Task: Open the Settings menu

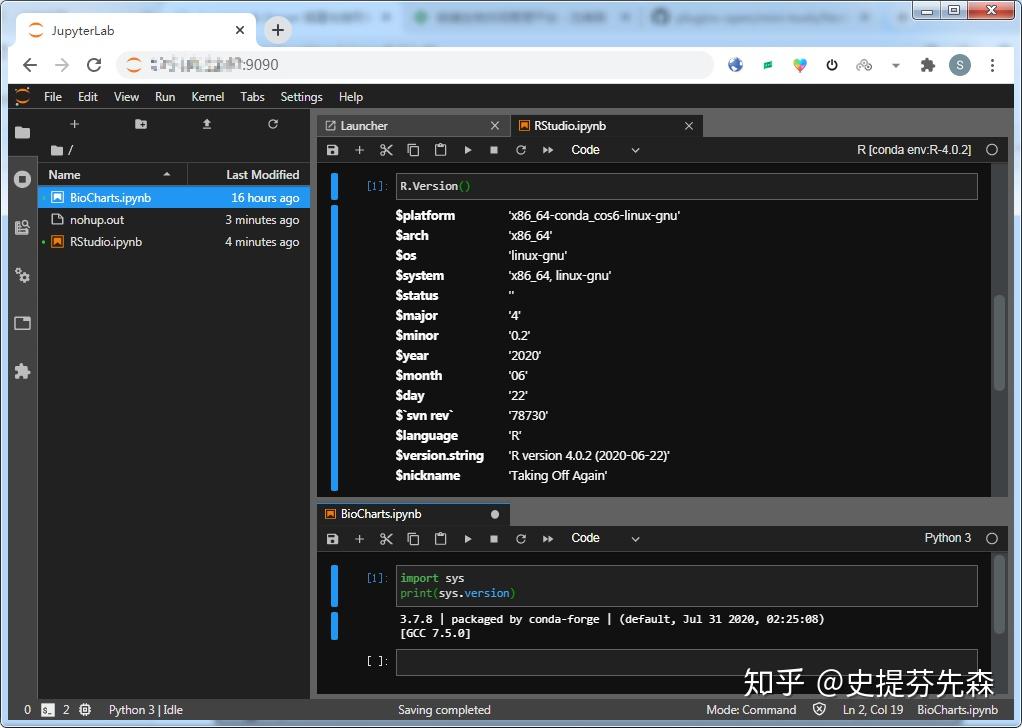Action: point(300,97)
